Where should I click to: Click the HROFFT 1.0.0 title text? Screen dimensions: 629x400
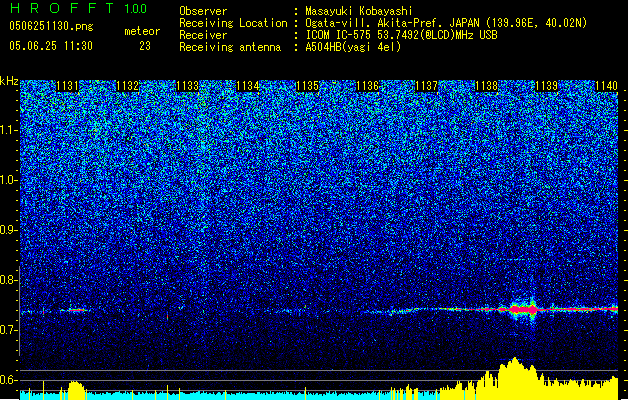[x=78, y=8]
